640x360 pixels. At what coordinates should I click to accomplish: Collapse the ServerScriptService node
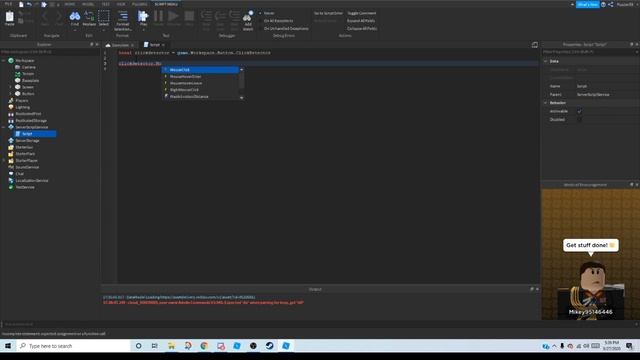click(4, 127)
